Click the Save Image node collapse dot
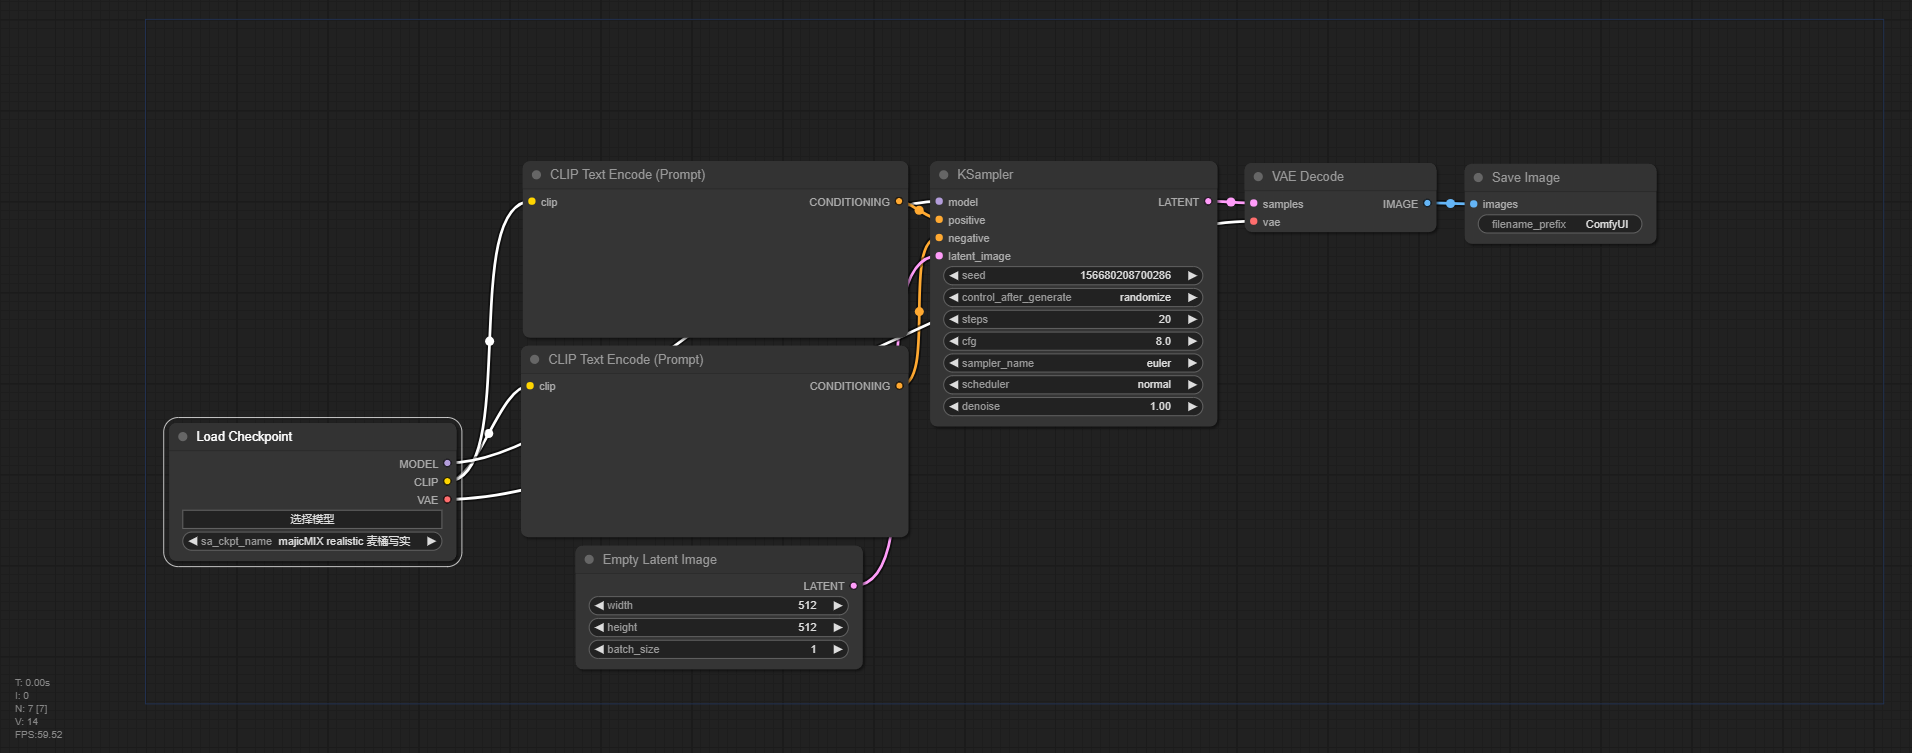This screenshot has height=753, width=1912. pos(1478,178)
